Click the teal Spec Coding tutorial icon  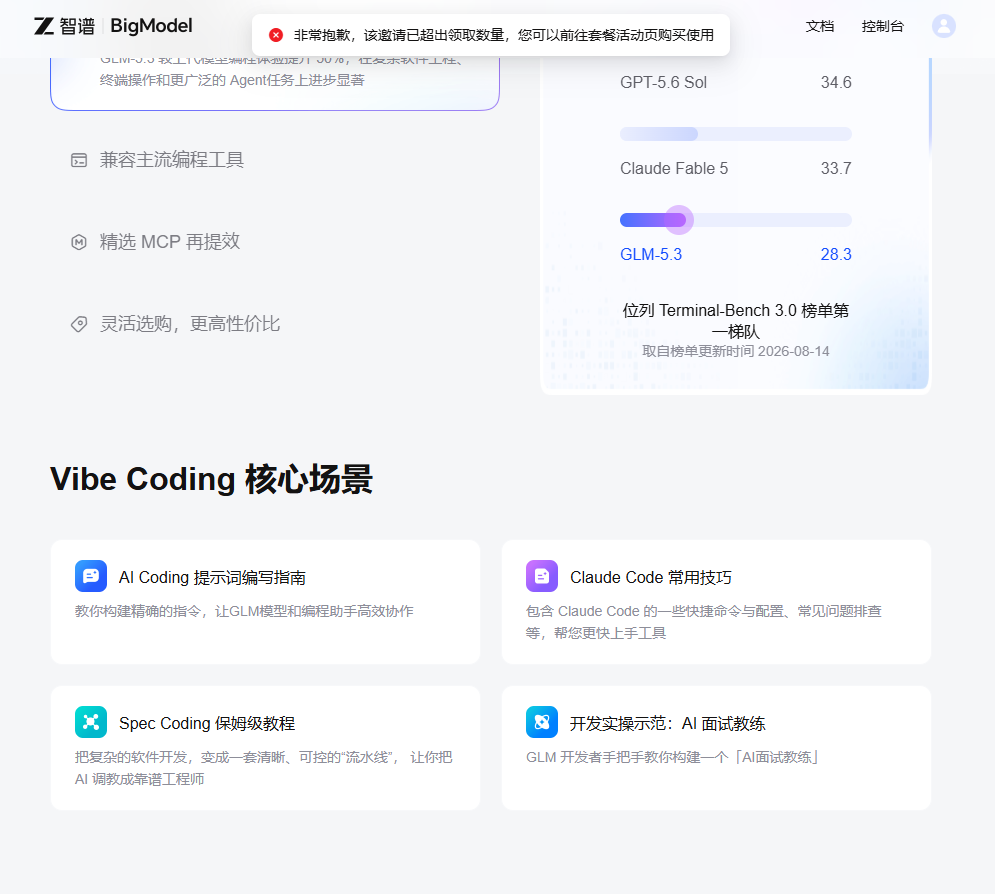coord(91,722)
